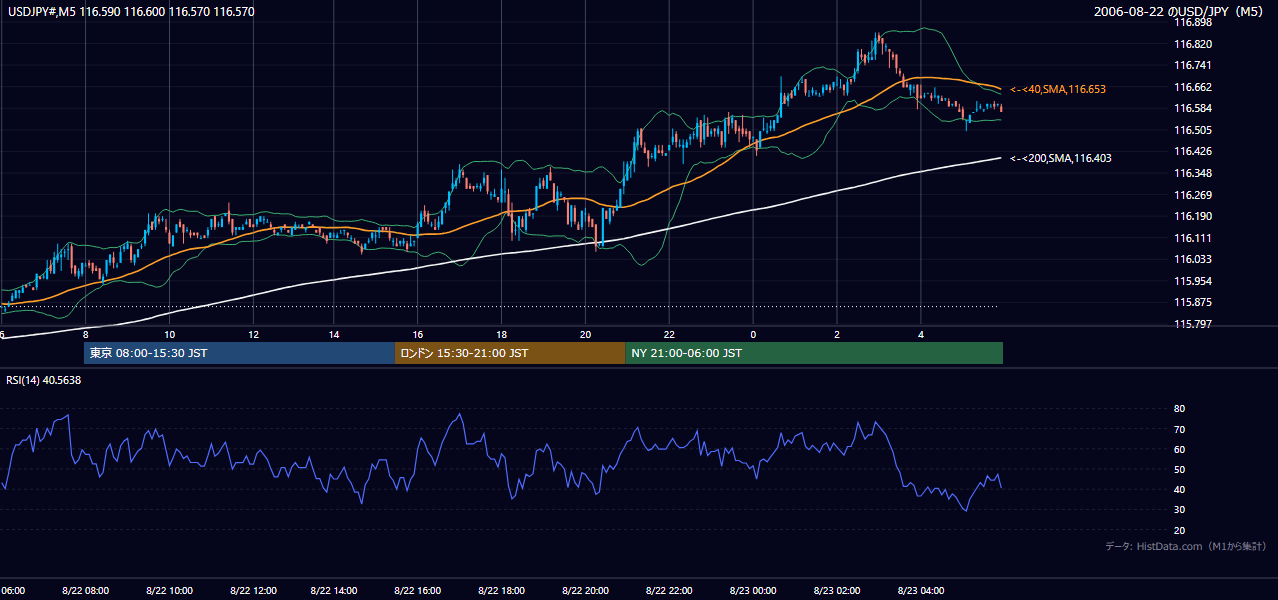Click hour tick "10" under price chart
This screenshot has height=600, width=1278.
coord(169,335)
